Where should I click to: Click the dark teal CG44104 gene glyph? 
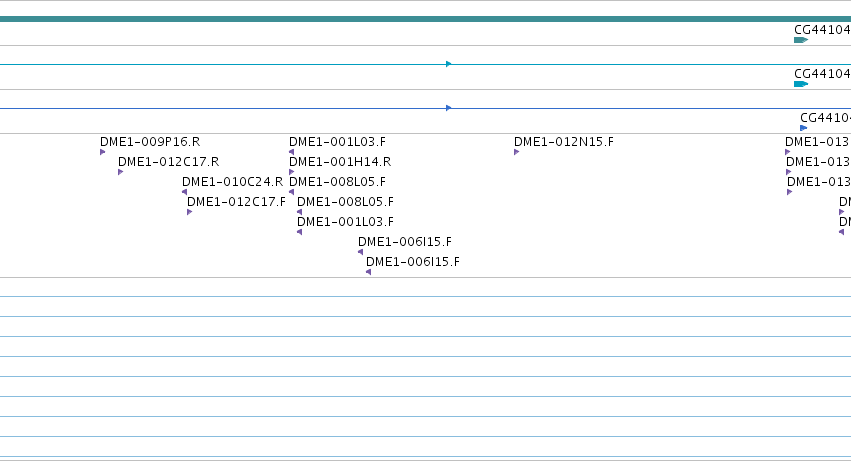coord(801,40)
